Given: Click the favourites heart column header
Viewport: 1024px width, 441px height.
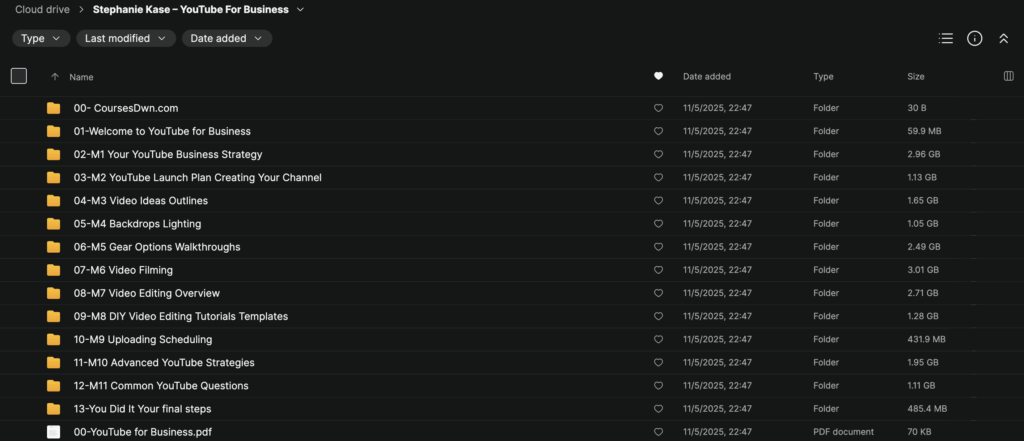Looking at the screenshot, I should (658, 76).
